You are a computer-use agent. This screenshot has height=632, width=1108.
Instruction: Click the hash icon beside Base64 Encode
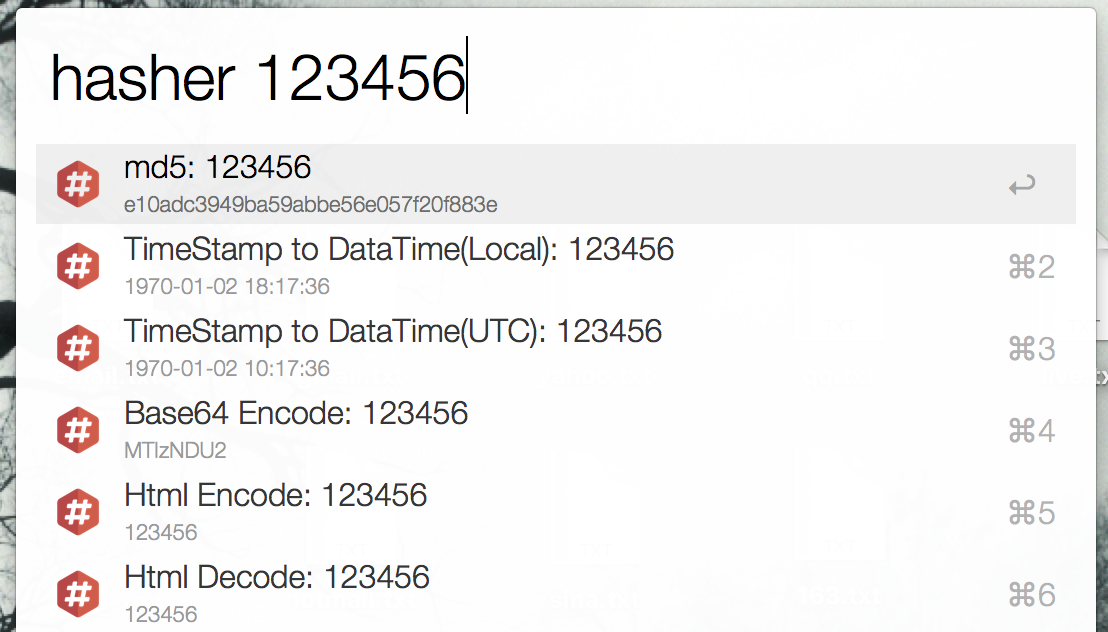(78, 430)
